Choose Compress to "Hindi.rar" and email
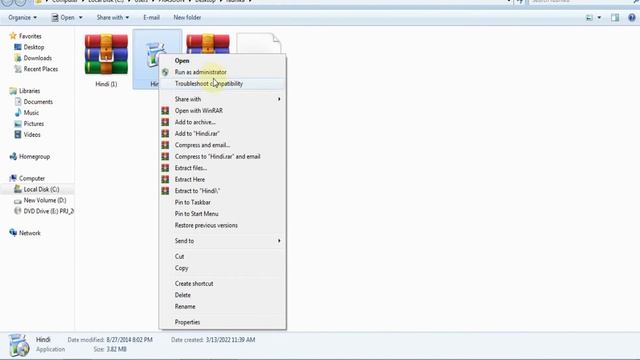This screenshot has height=360, width=640. pos(218,156)
